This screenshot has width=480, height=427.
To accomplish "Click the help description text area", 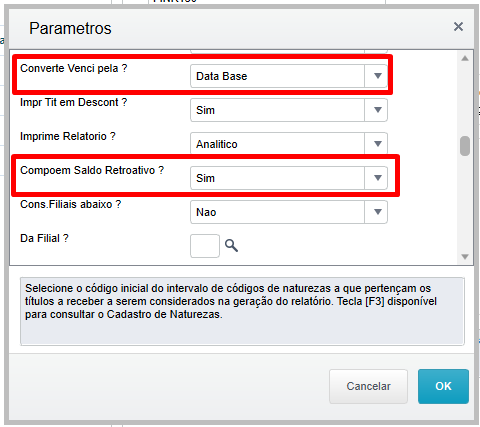I will (x=242, y=311).
